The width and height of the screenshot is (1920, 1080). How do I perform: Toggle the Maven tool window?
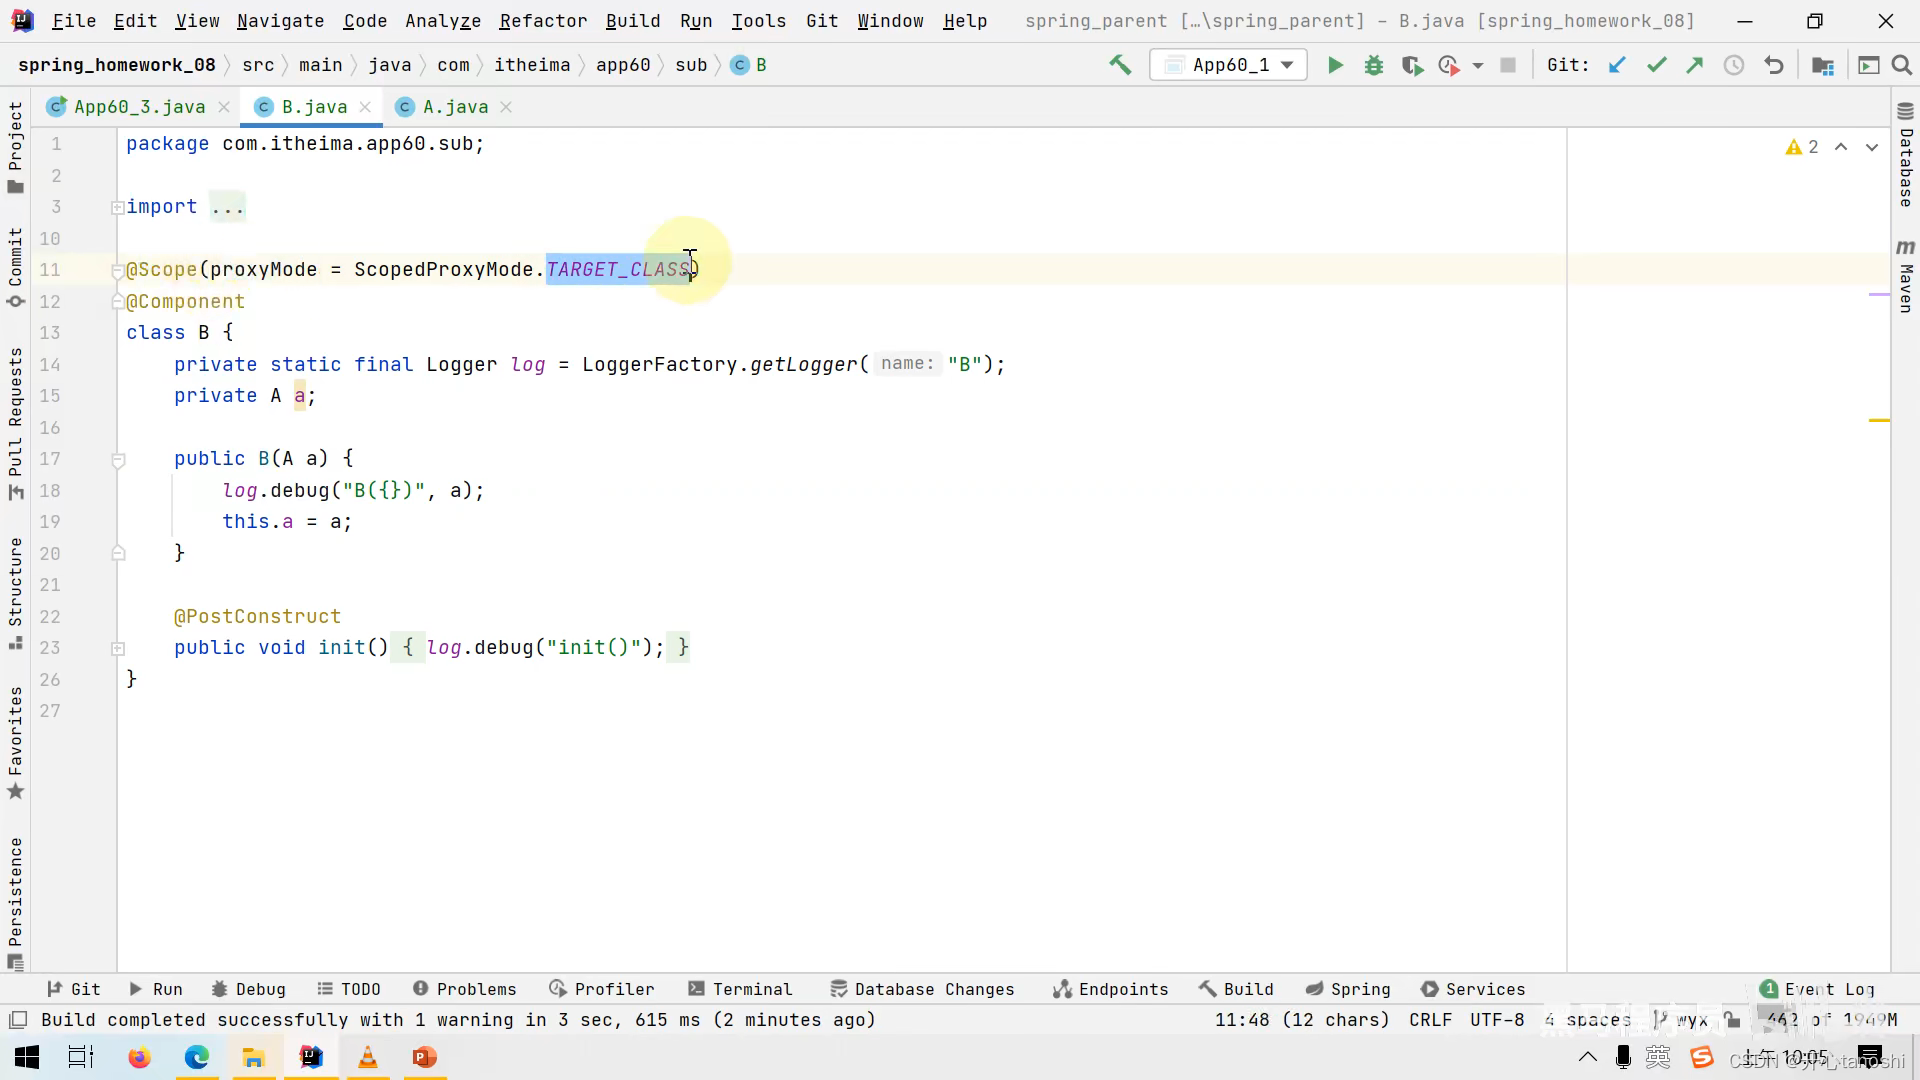[x=1905, y=276]
